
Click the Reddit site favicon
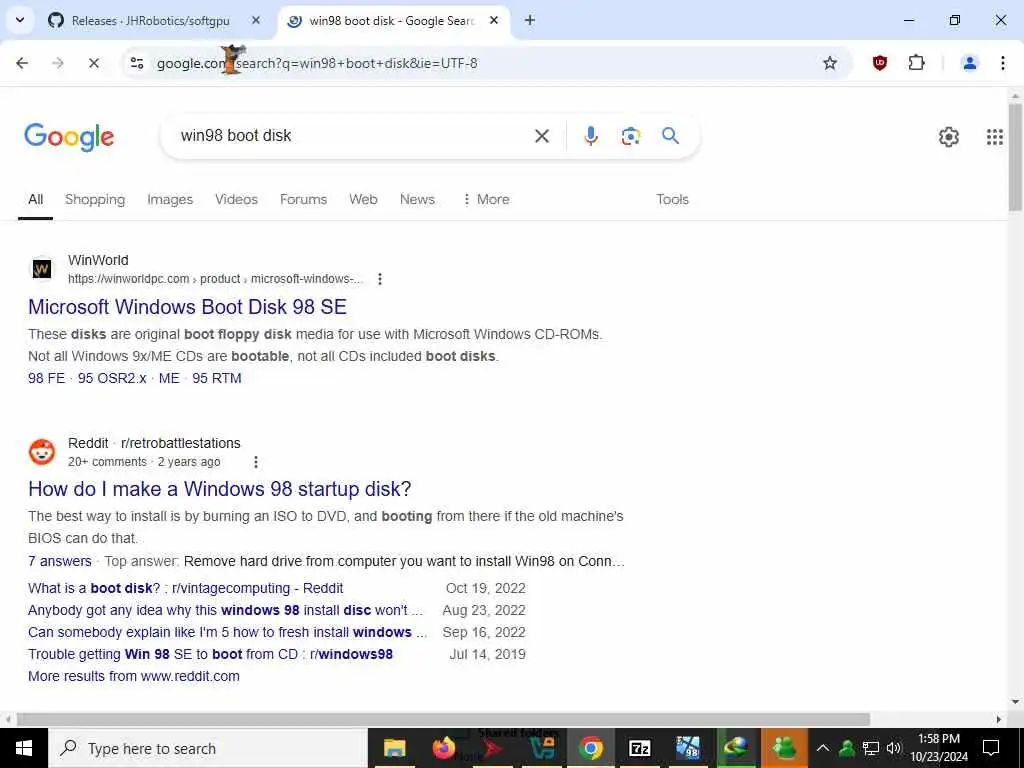point(42,452)
